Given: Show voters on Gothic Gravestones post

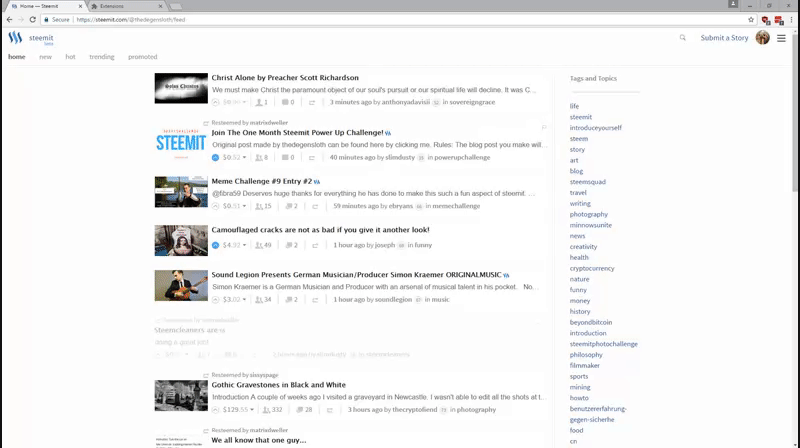Looking at the screenshot, I should [x=272, y=410].
